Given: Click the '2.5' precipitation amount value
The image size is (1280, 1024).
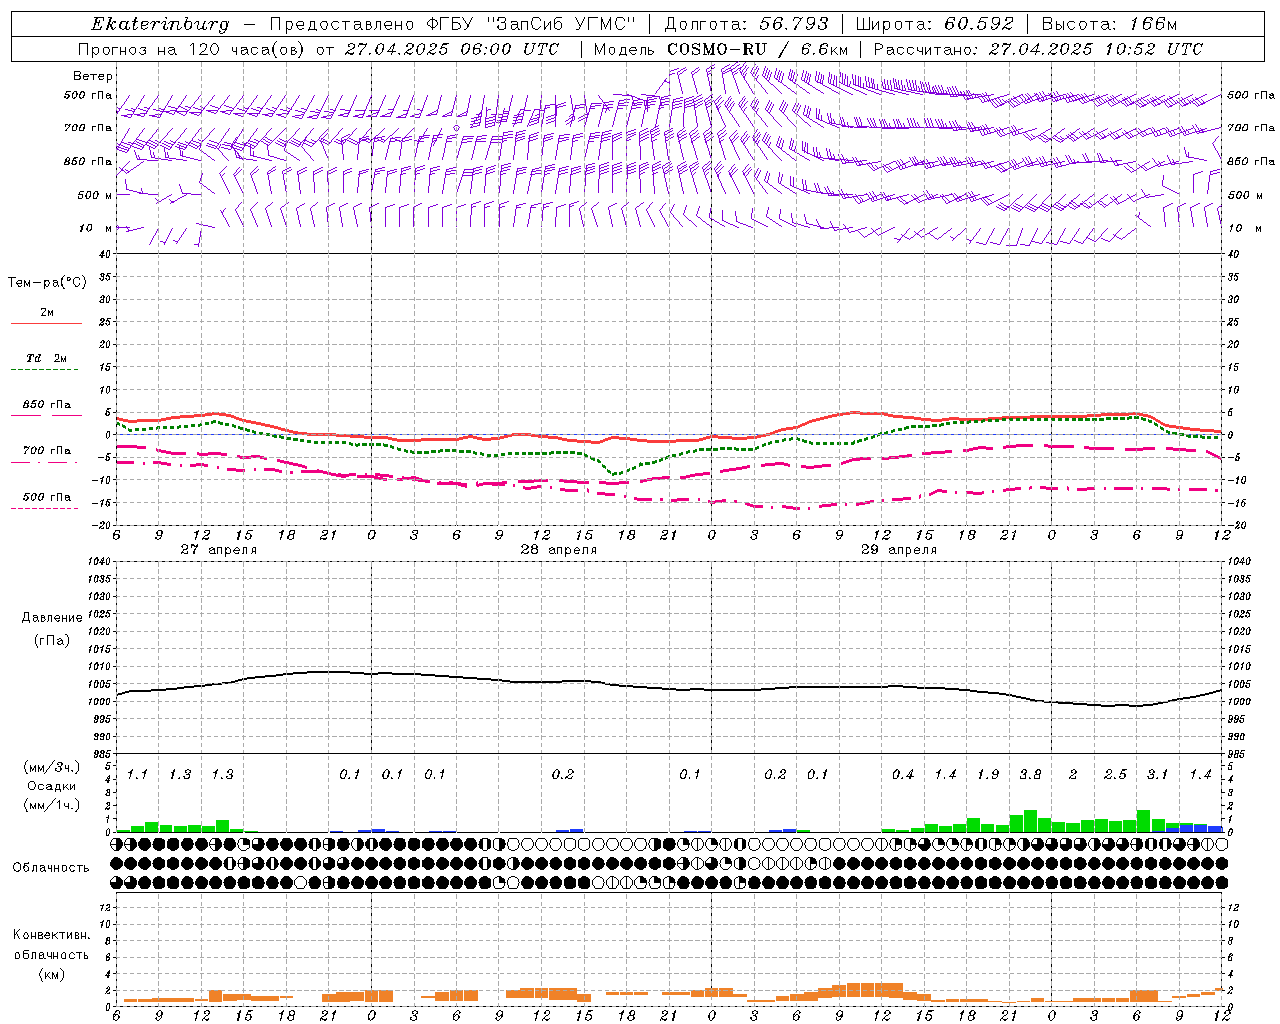Looking at the screenshot, I should pyautogui.click(x=1115, y=775).
